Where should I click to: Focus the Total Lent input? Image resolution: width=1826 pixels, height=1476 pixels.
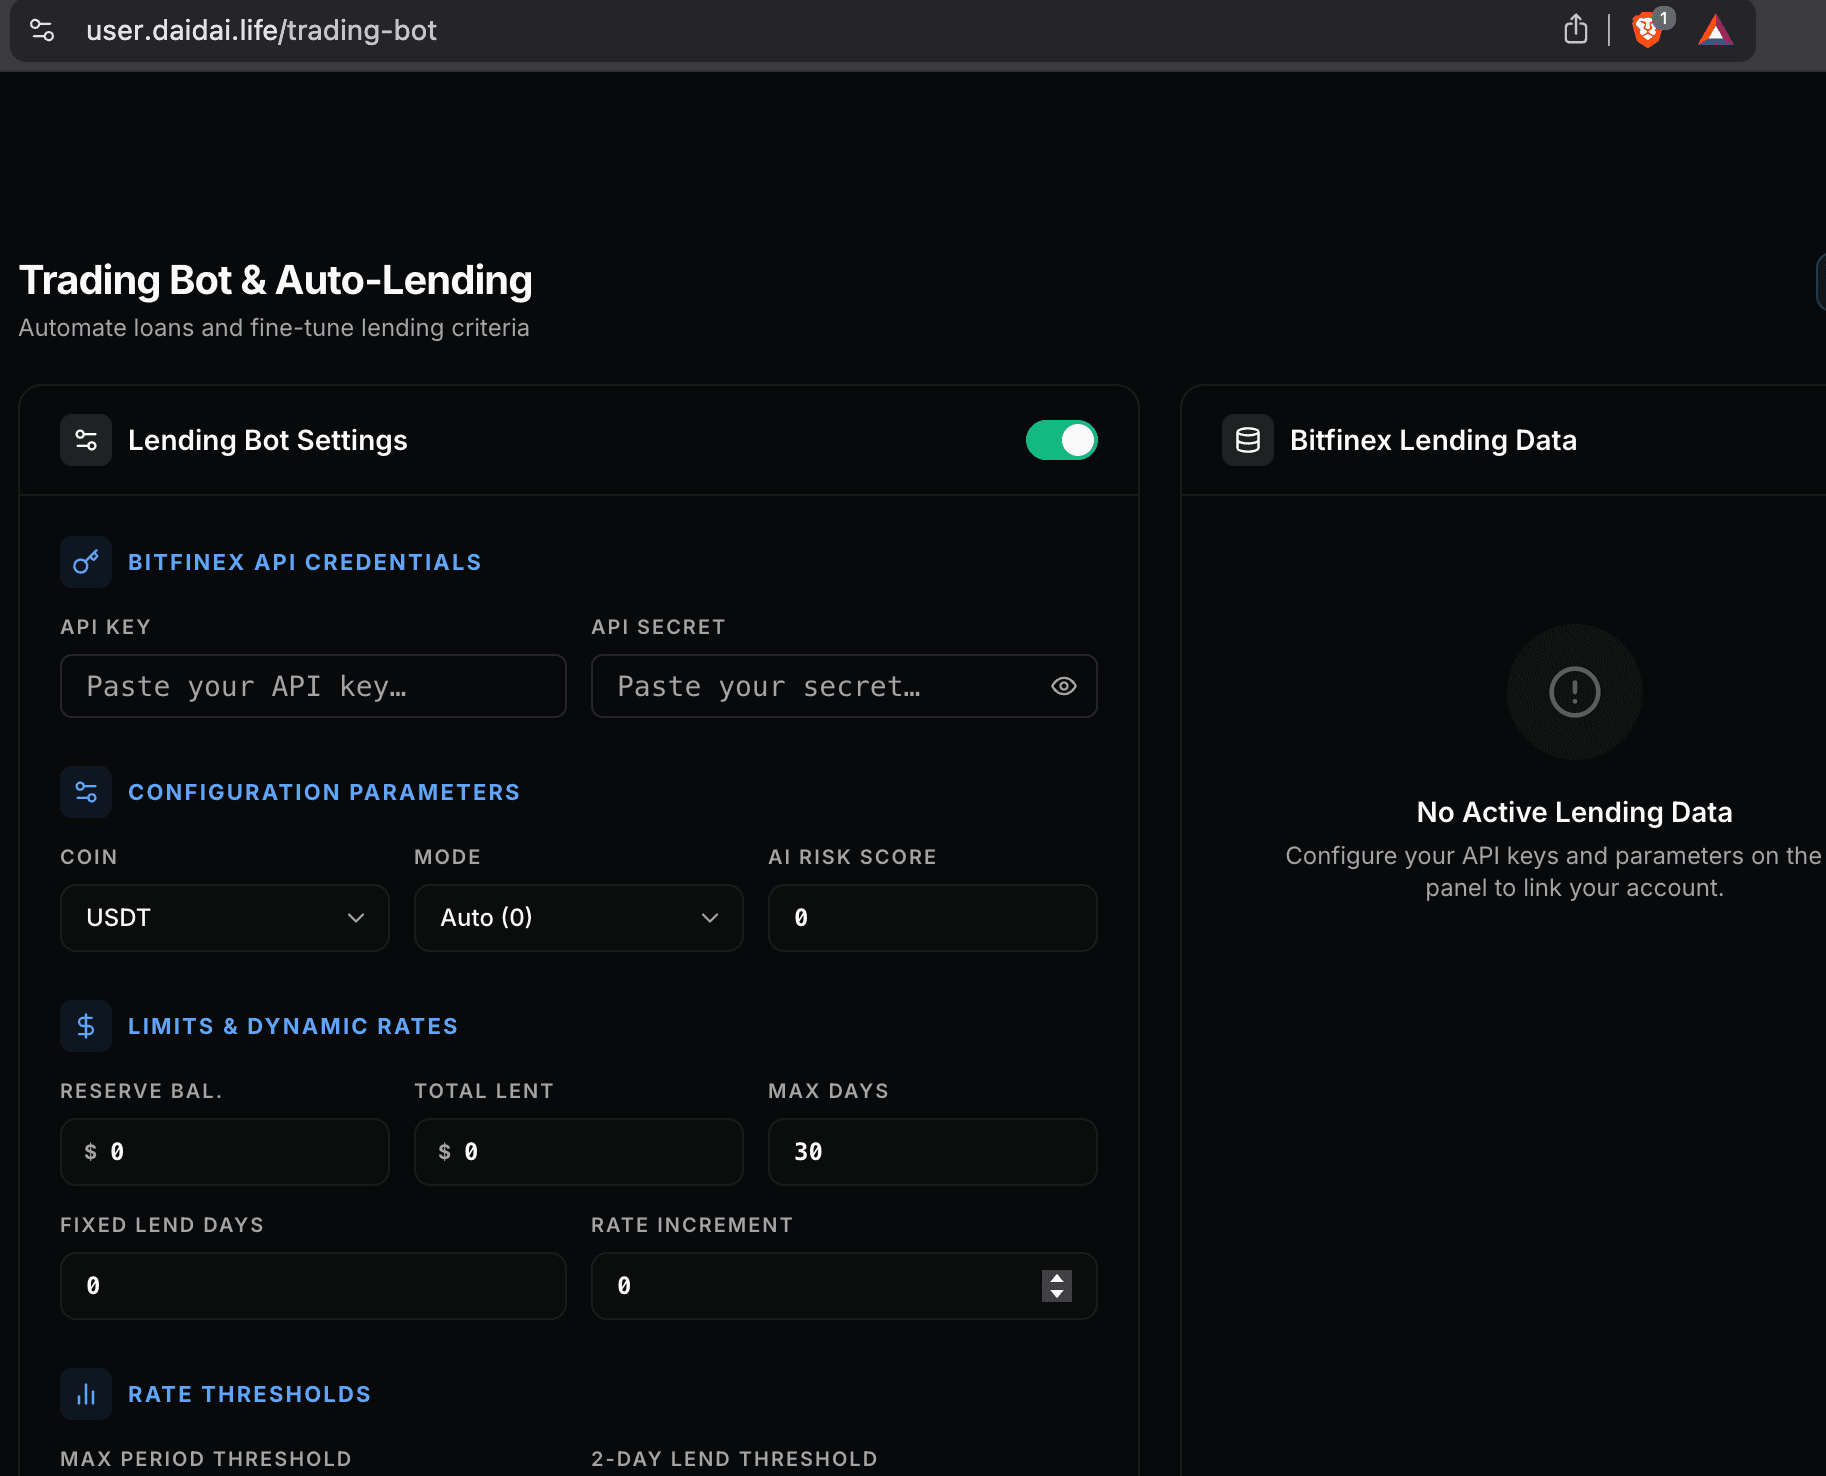tap(579, 1152)
